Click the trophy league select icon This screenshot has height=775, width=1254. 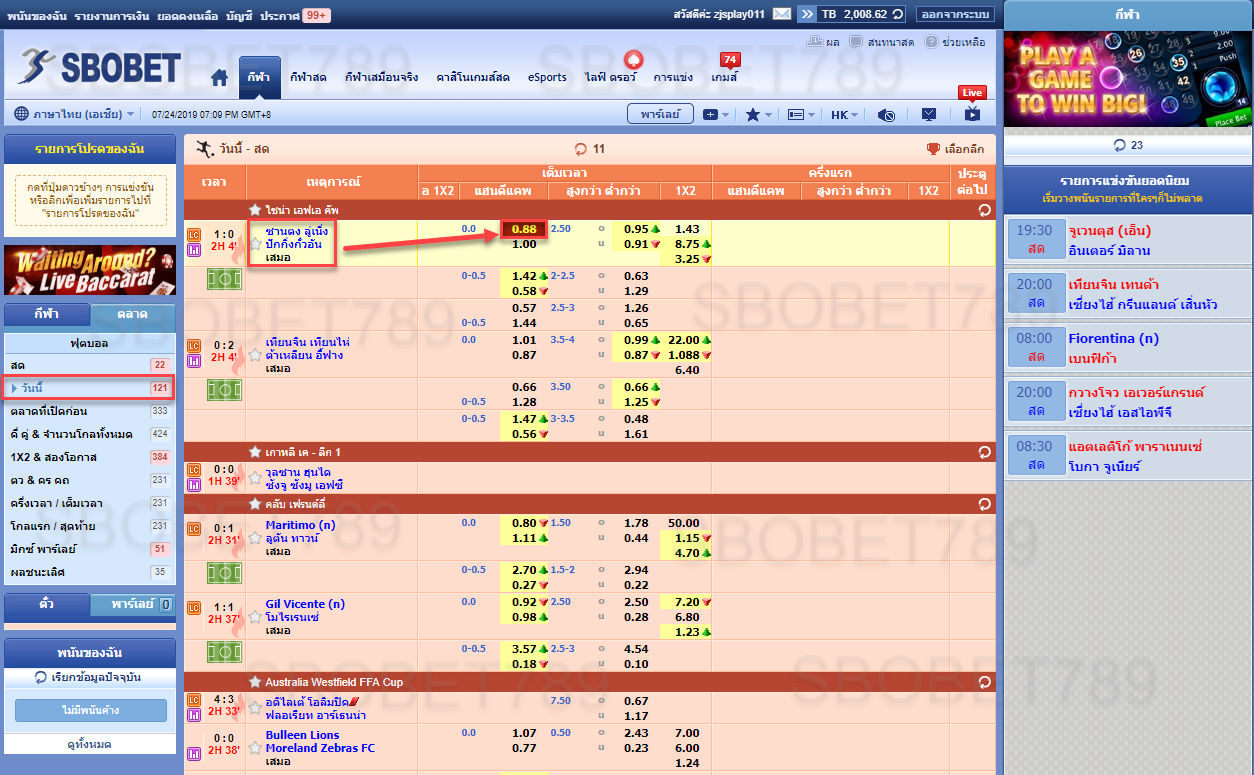933,149
